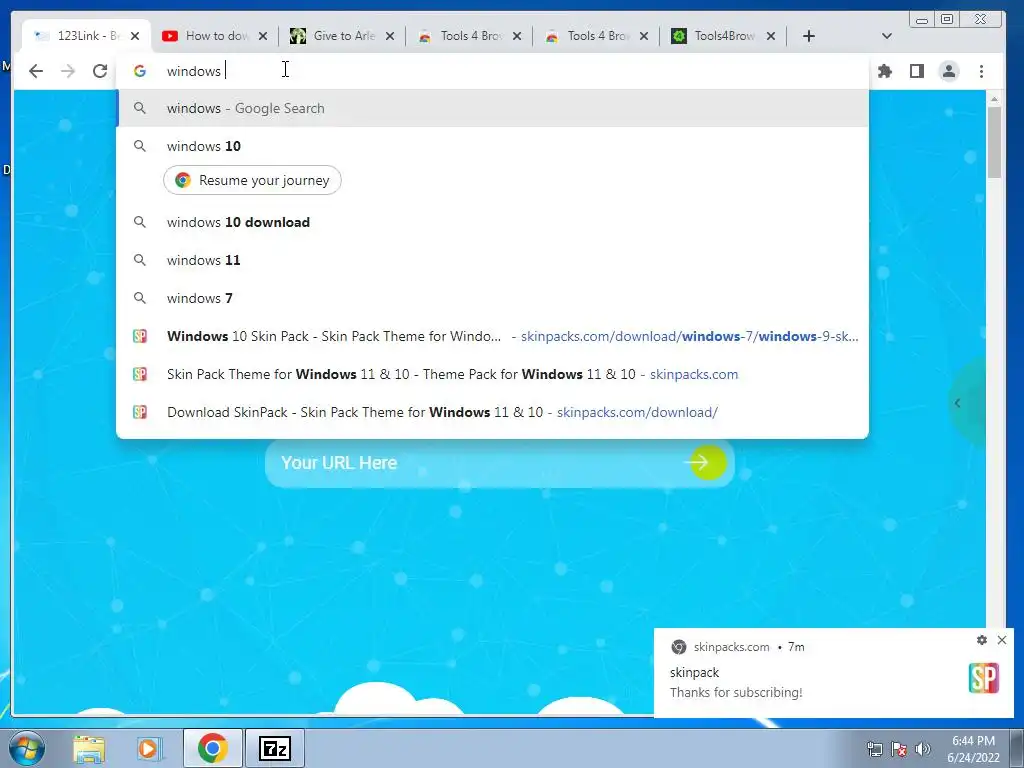Launch Windows Media Player from taskbar
This screenshot has width=1024, height=768.
tap(148, 748)
